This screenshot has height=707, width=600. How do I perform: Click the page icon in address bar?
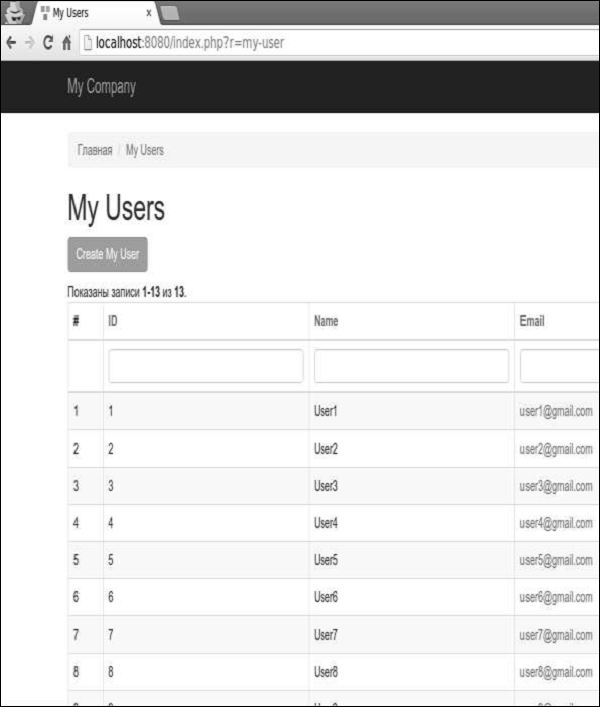86,44
